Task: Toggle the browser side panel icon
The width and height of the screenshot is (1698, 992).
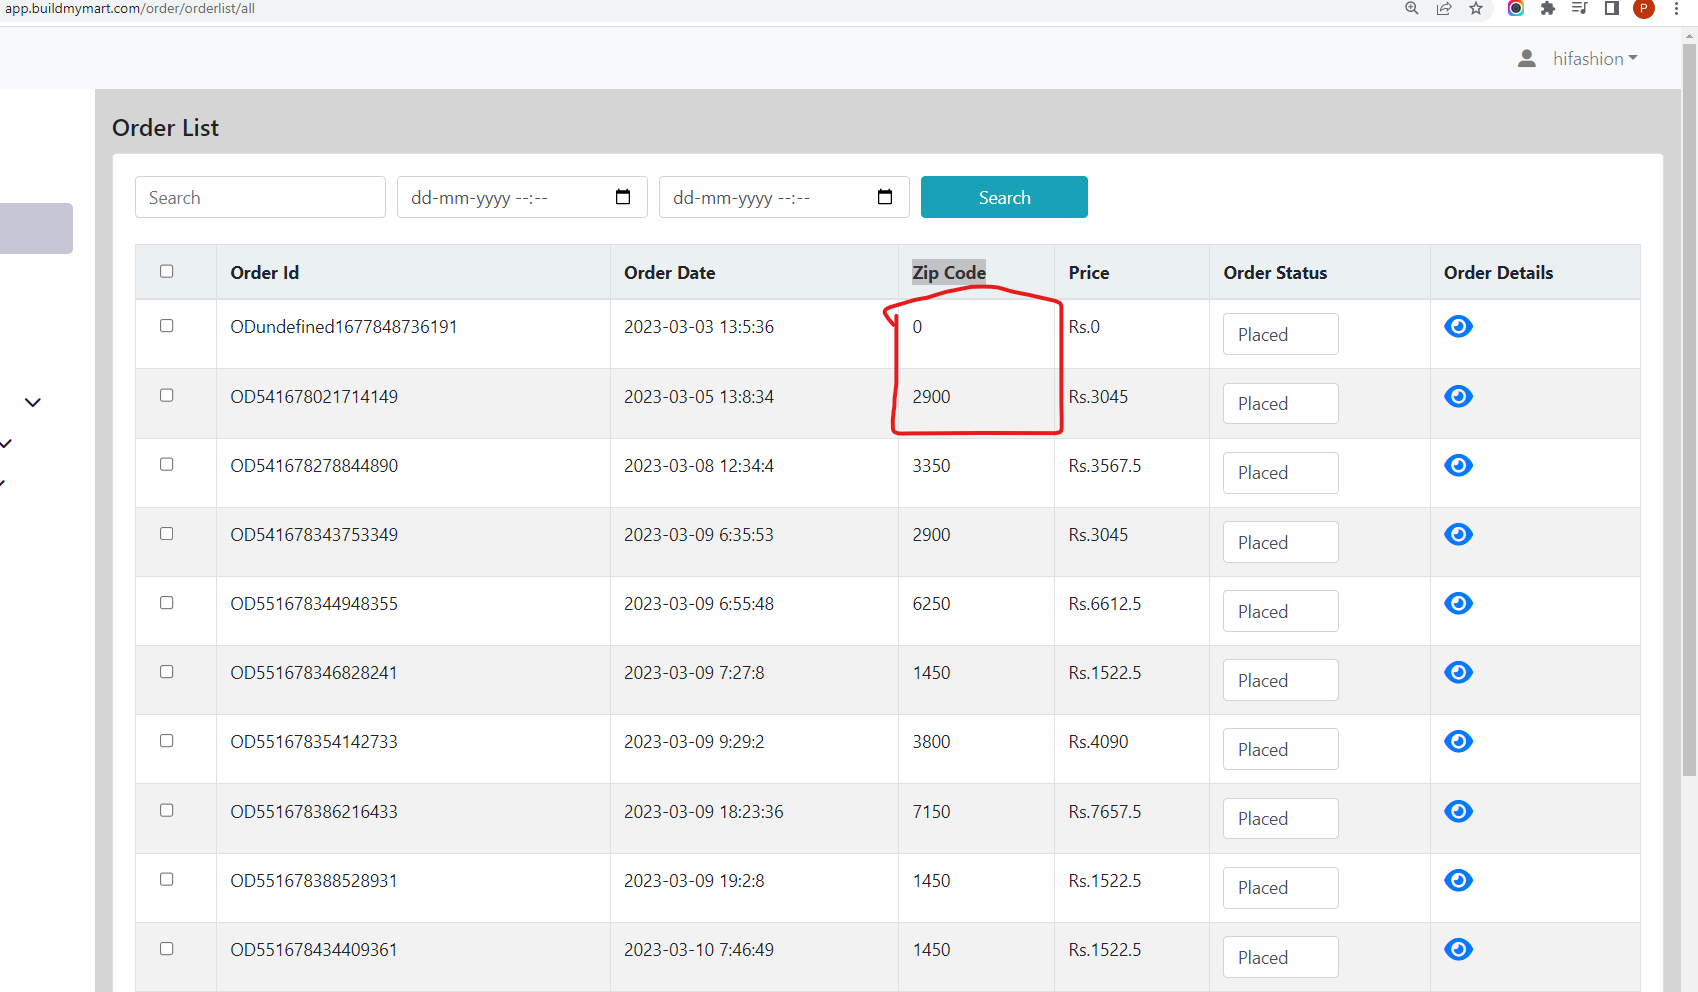Action: point(1612,8)
